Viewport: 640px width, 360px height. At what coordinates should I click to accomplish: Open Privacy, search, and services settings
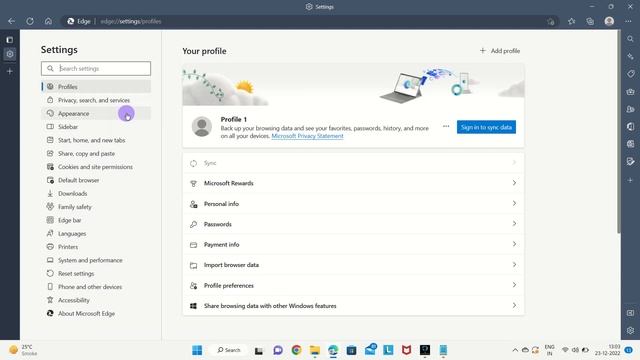point(96,100)
